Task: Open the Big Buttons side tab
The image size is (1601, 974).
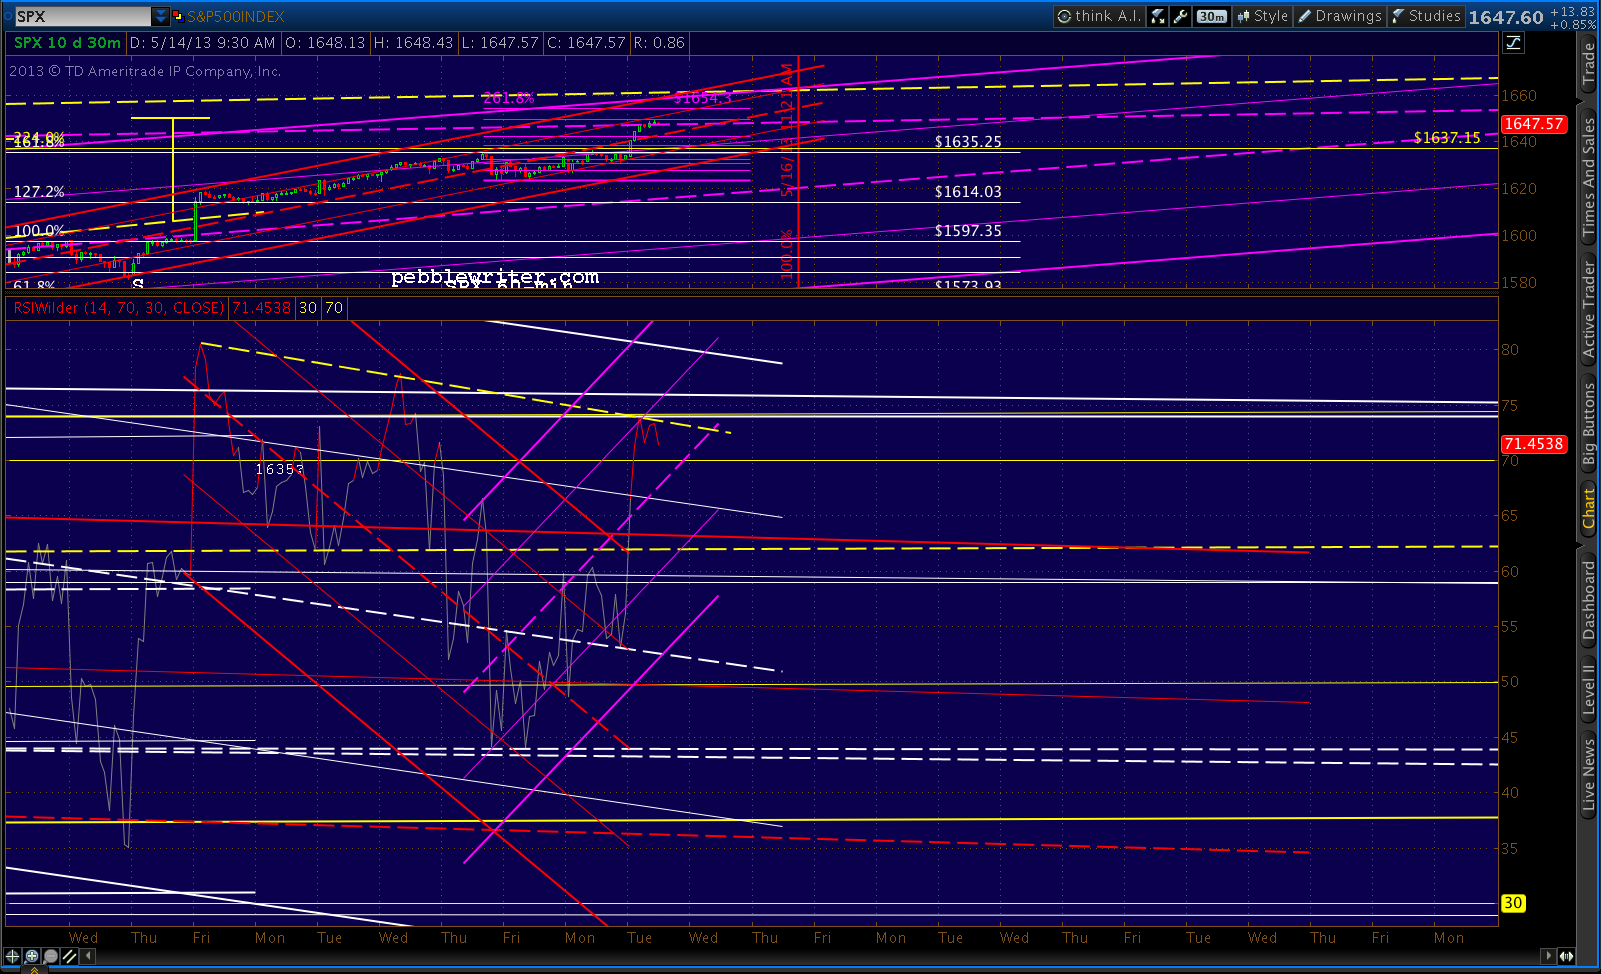Action: [1588, 424]
